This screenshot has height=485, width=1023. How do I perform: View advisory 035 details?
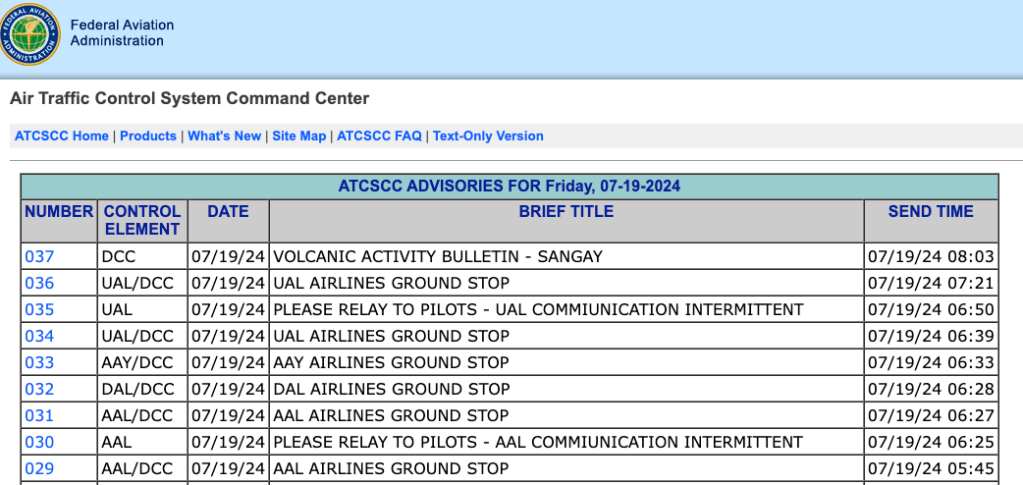pyautogui.click(x=39, y=310)
